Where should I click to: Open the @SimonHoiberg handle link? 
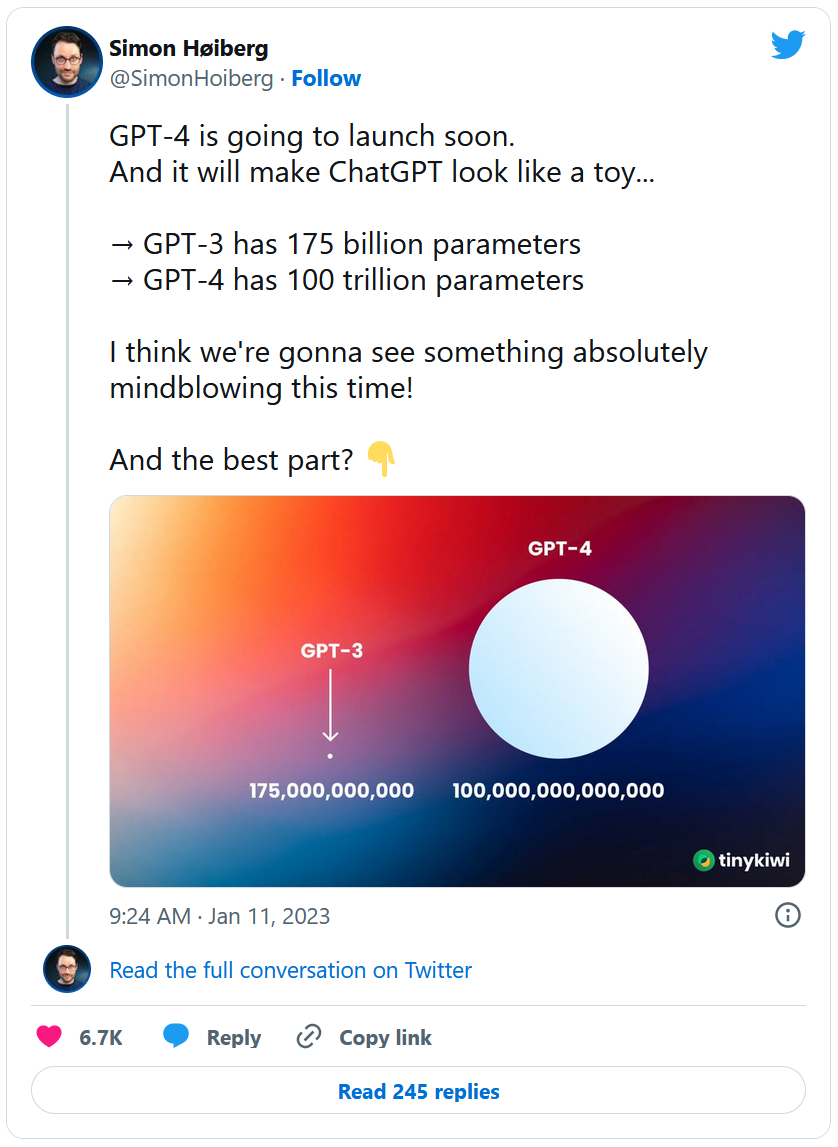coord(191,78)
